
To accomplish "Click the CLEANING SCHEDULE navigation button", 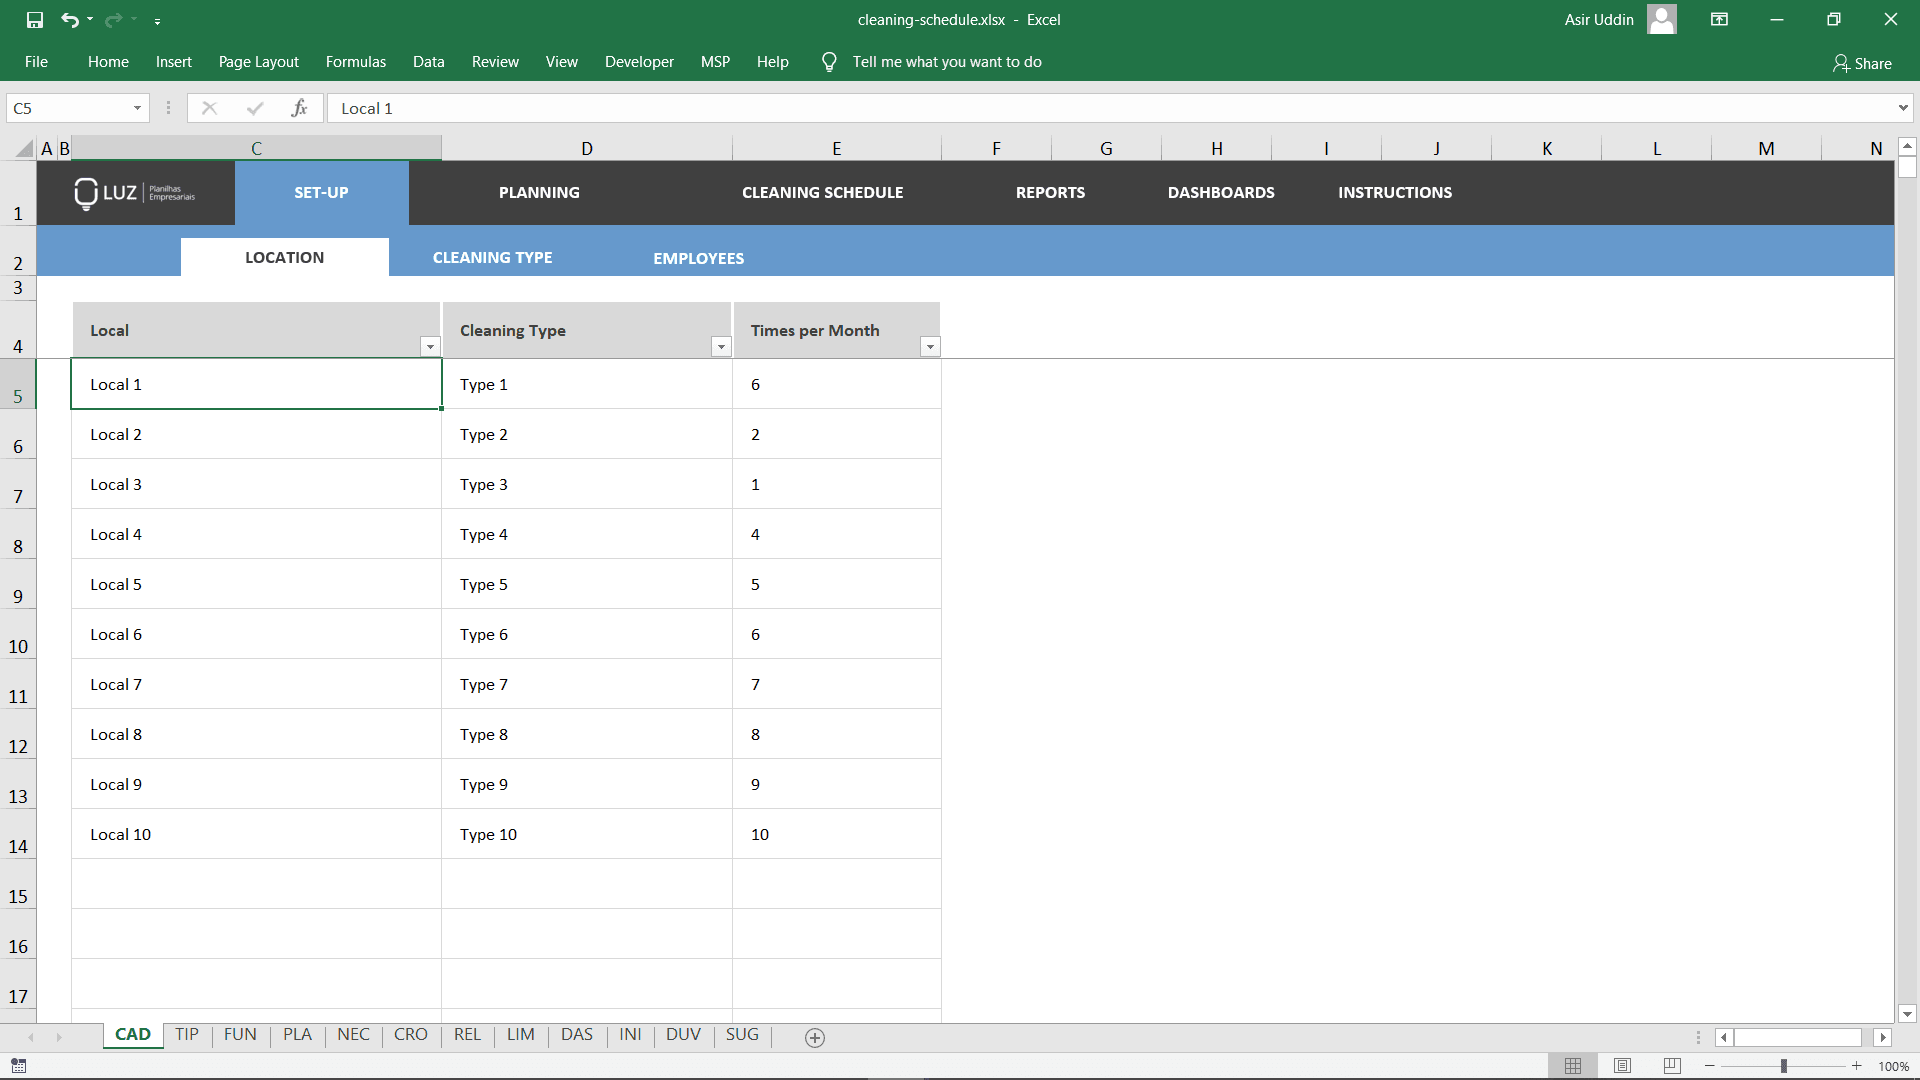I will 821,192.
